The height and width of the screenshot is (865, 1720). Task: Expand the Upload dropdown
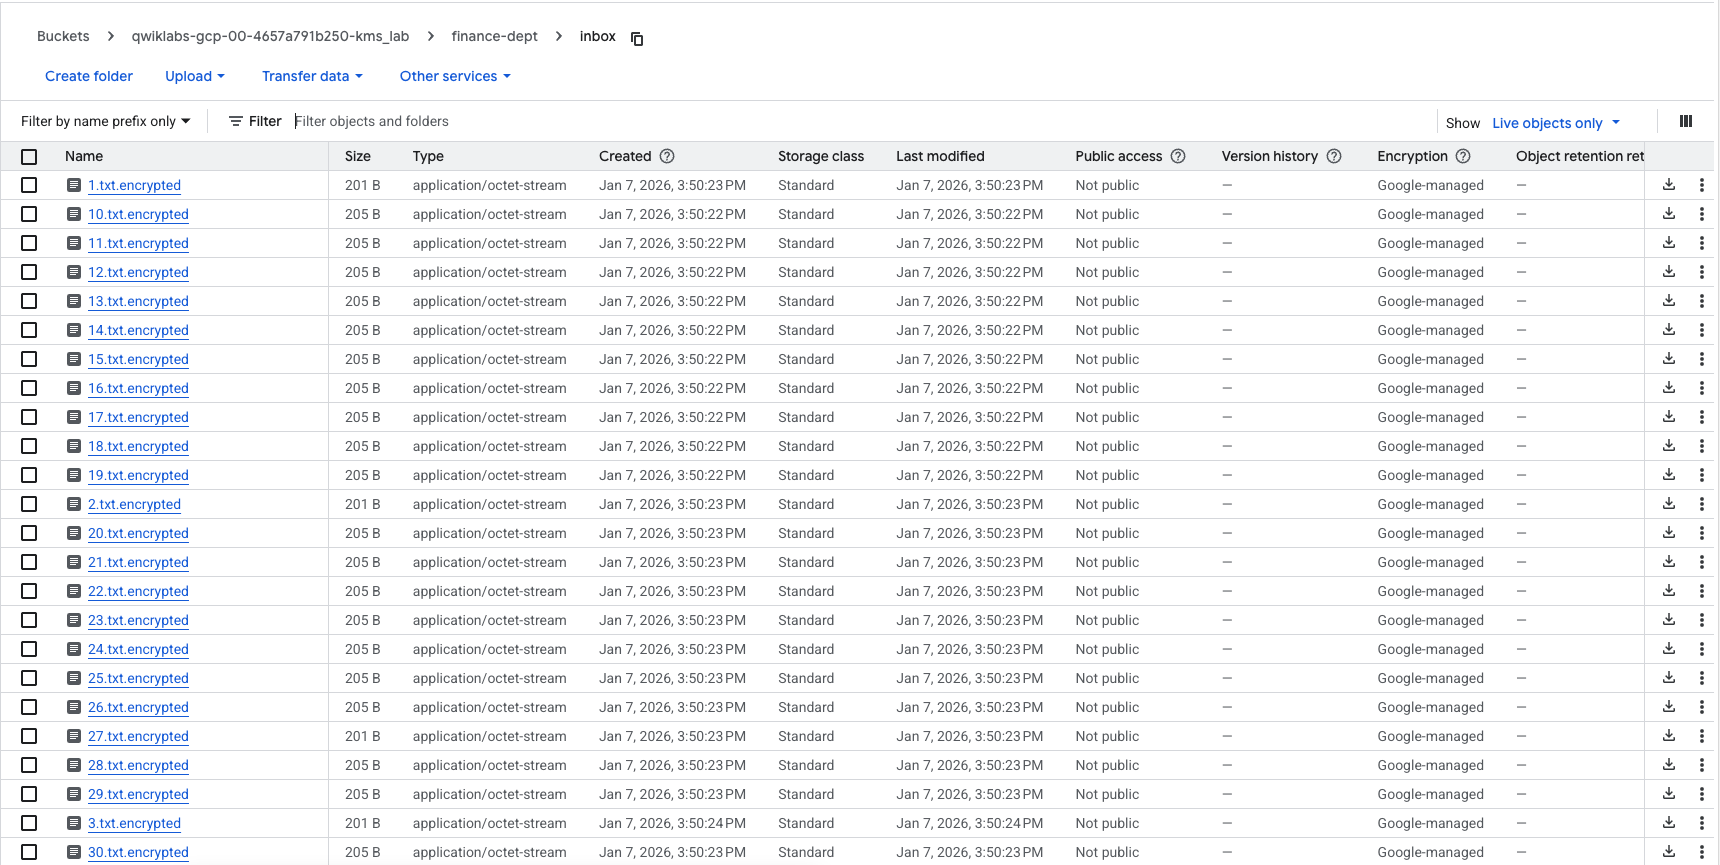195,76
